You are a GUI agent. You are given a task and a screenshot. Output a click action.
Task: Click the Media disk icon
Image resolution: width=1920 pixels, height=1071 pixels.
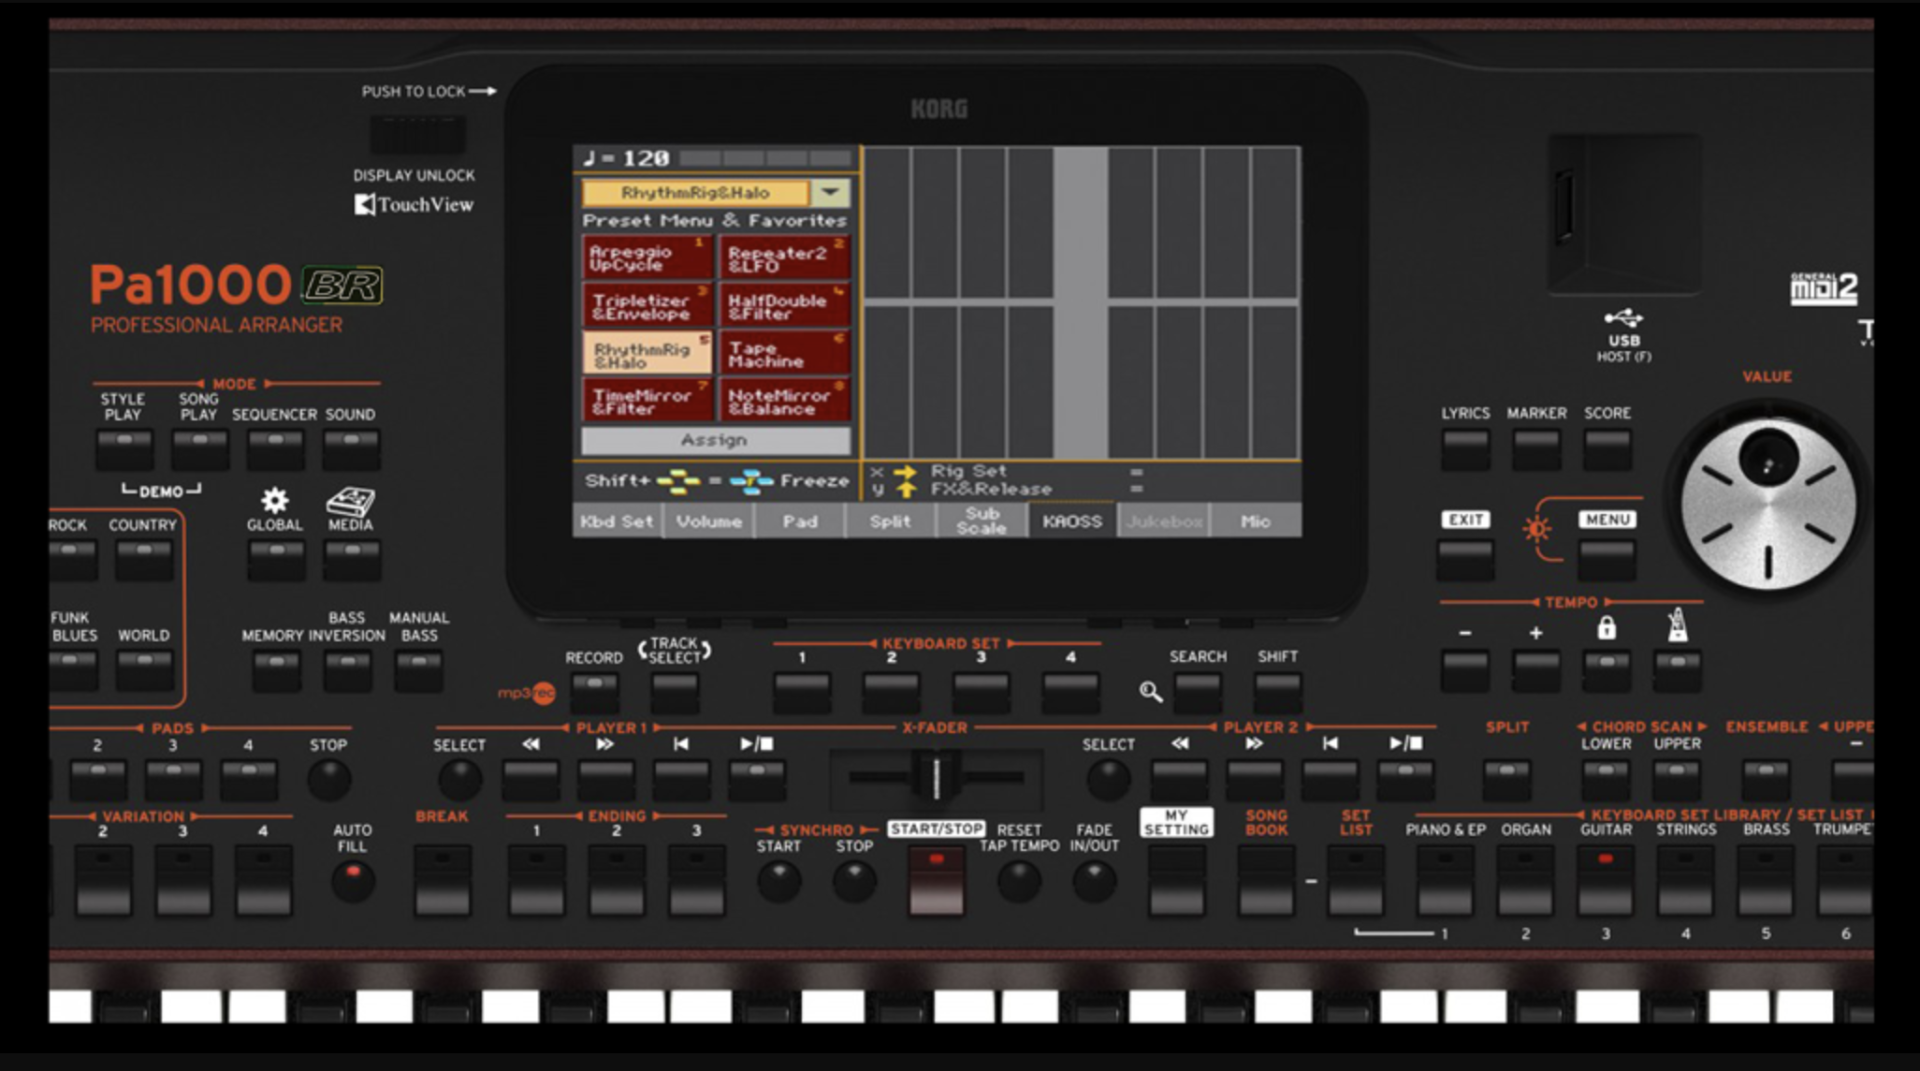coord(350,501)
